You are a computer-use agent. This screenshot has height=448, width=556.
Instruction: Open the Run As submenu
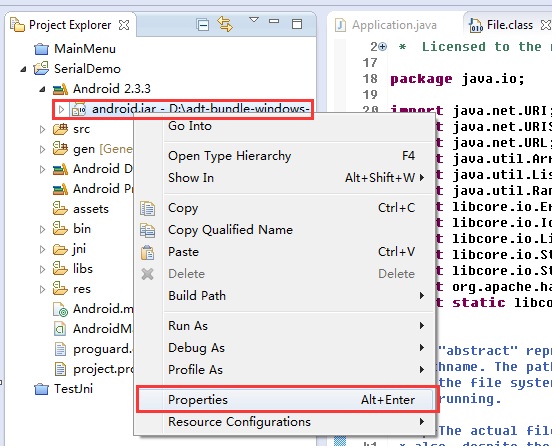(x=285, y=326)
